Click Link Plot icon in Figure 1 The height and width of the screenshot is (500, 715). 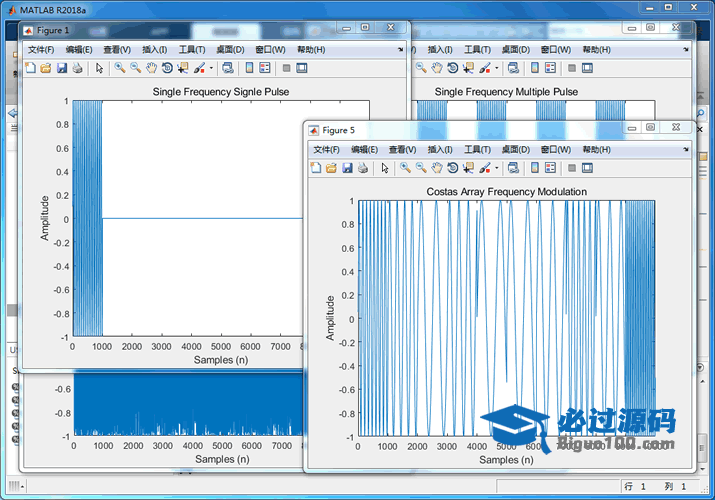(228, 68)
